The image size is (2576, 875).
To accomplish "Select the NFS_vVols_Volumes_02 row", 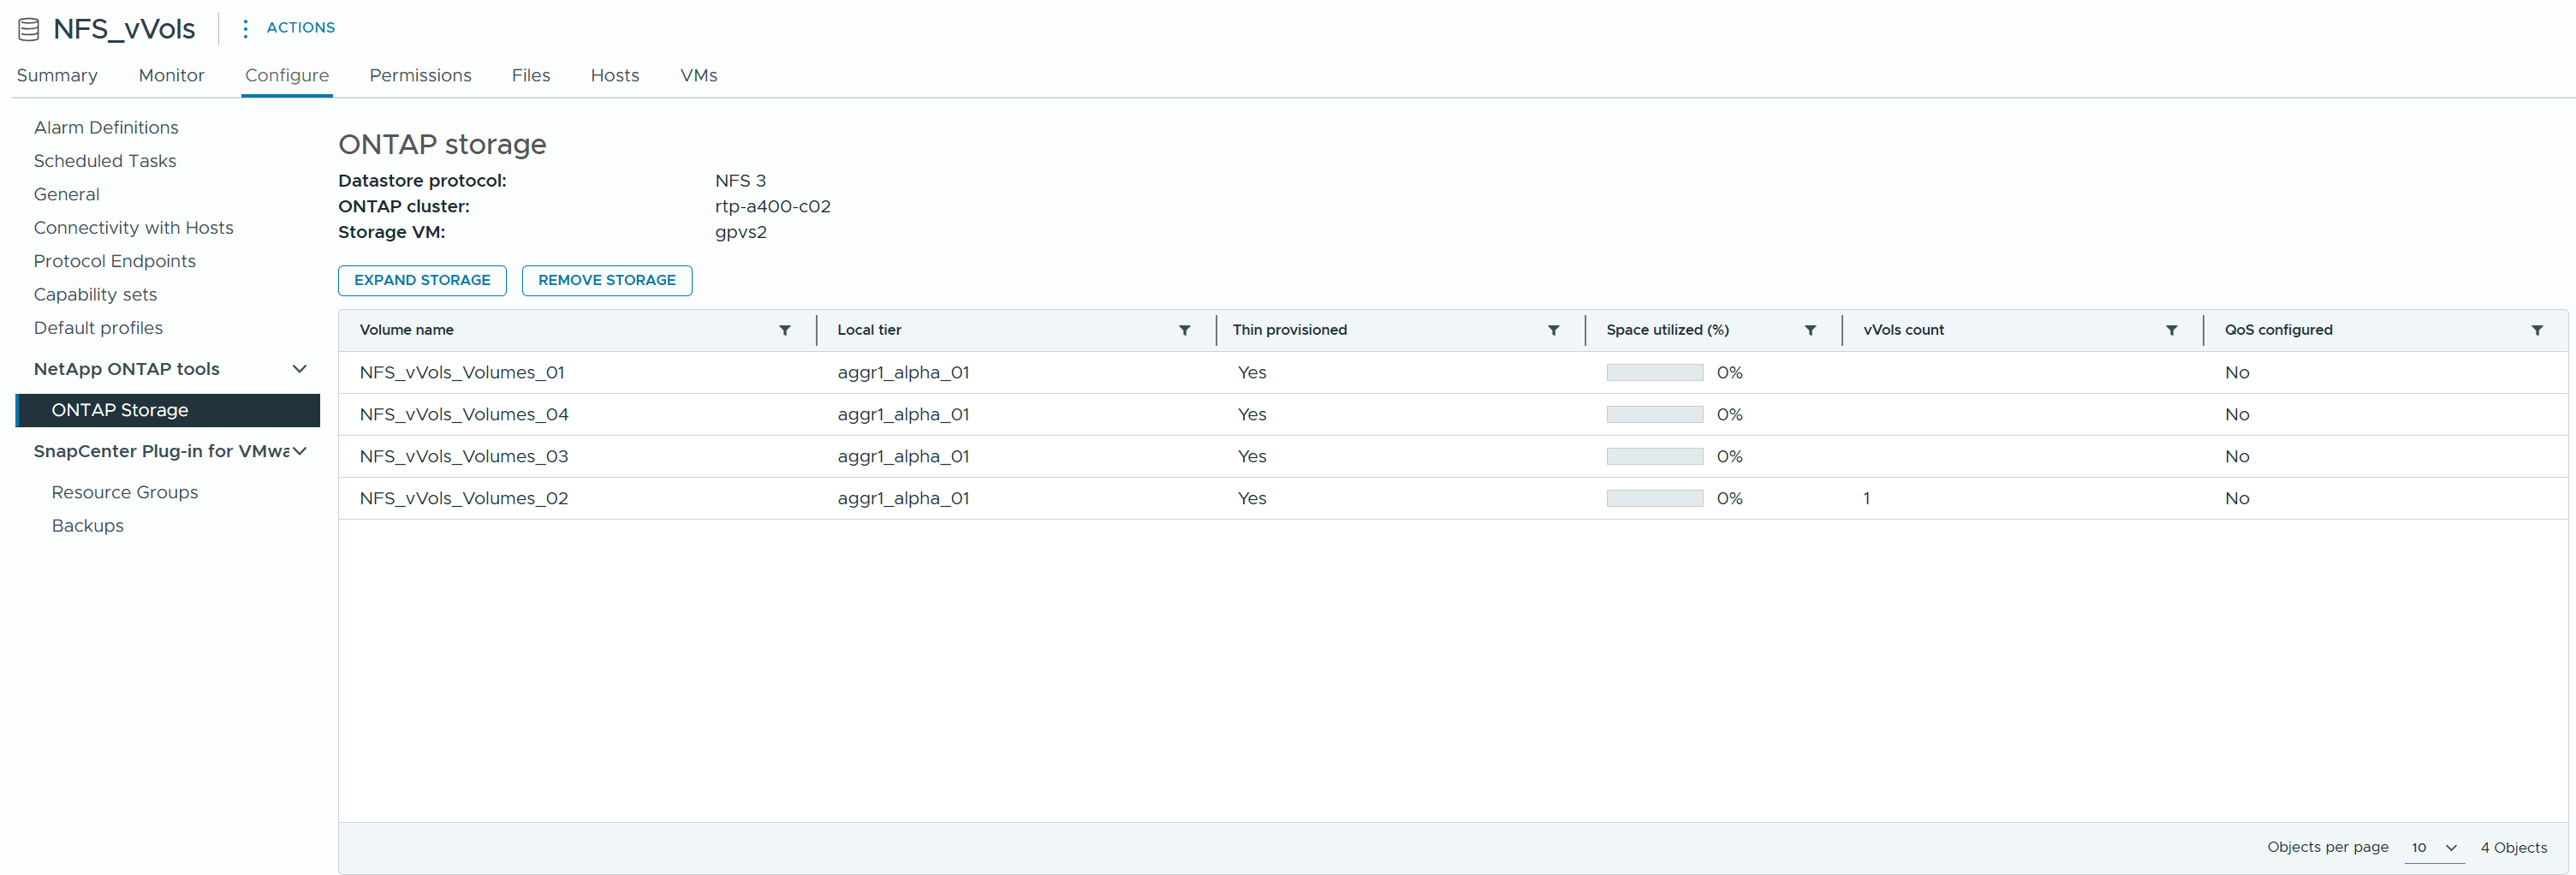I will [464, 498].
